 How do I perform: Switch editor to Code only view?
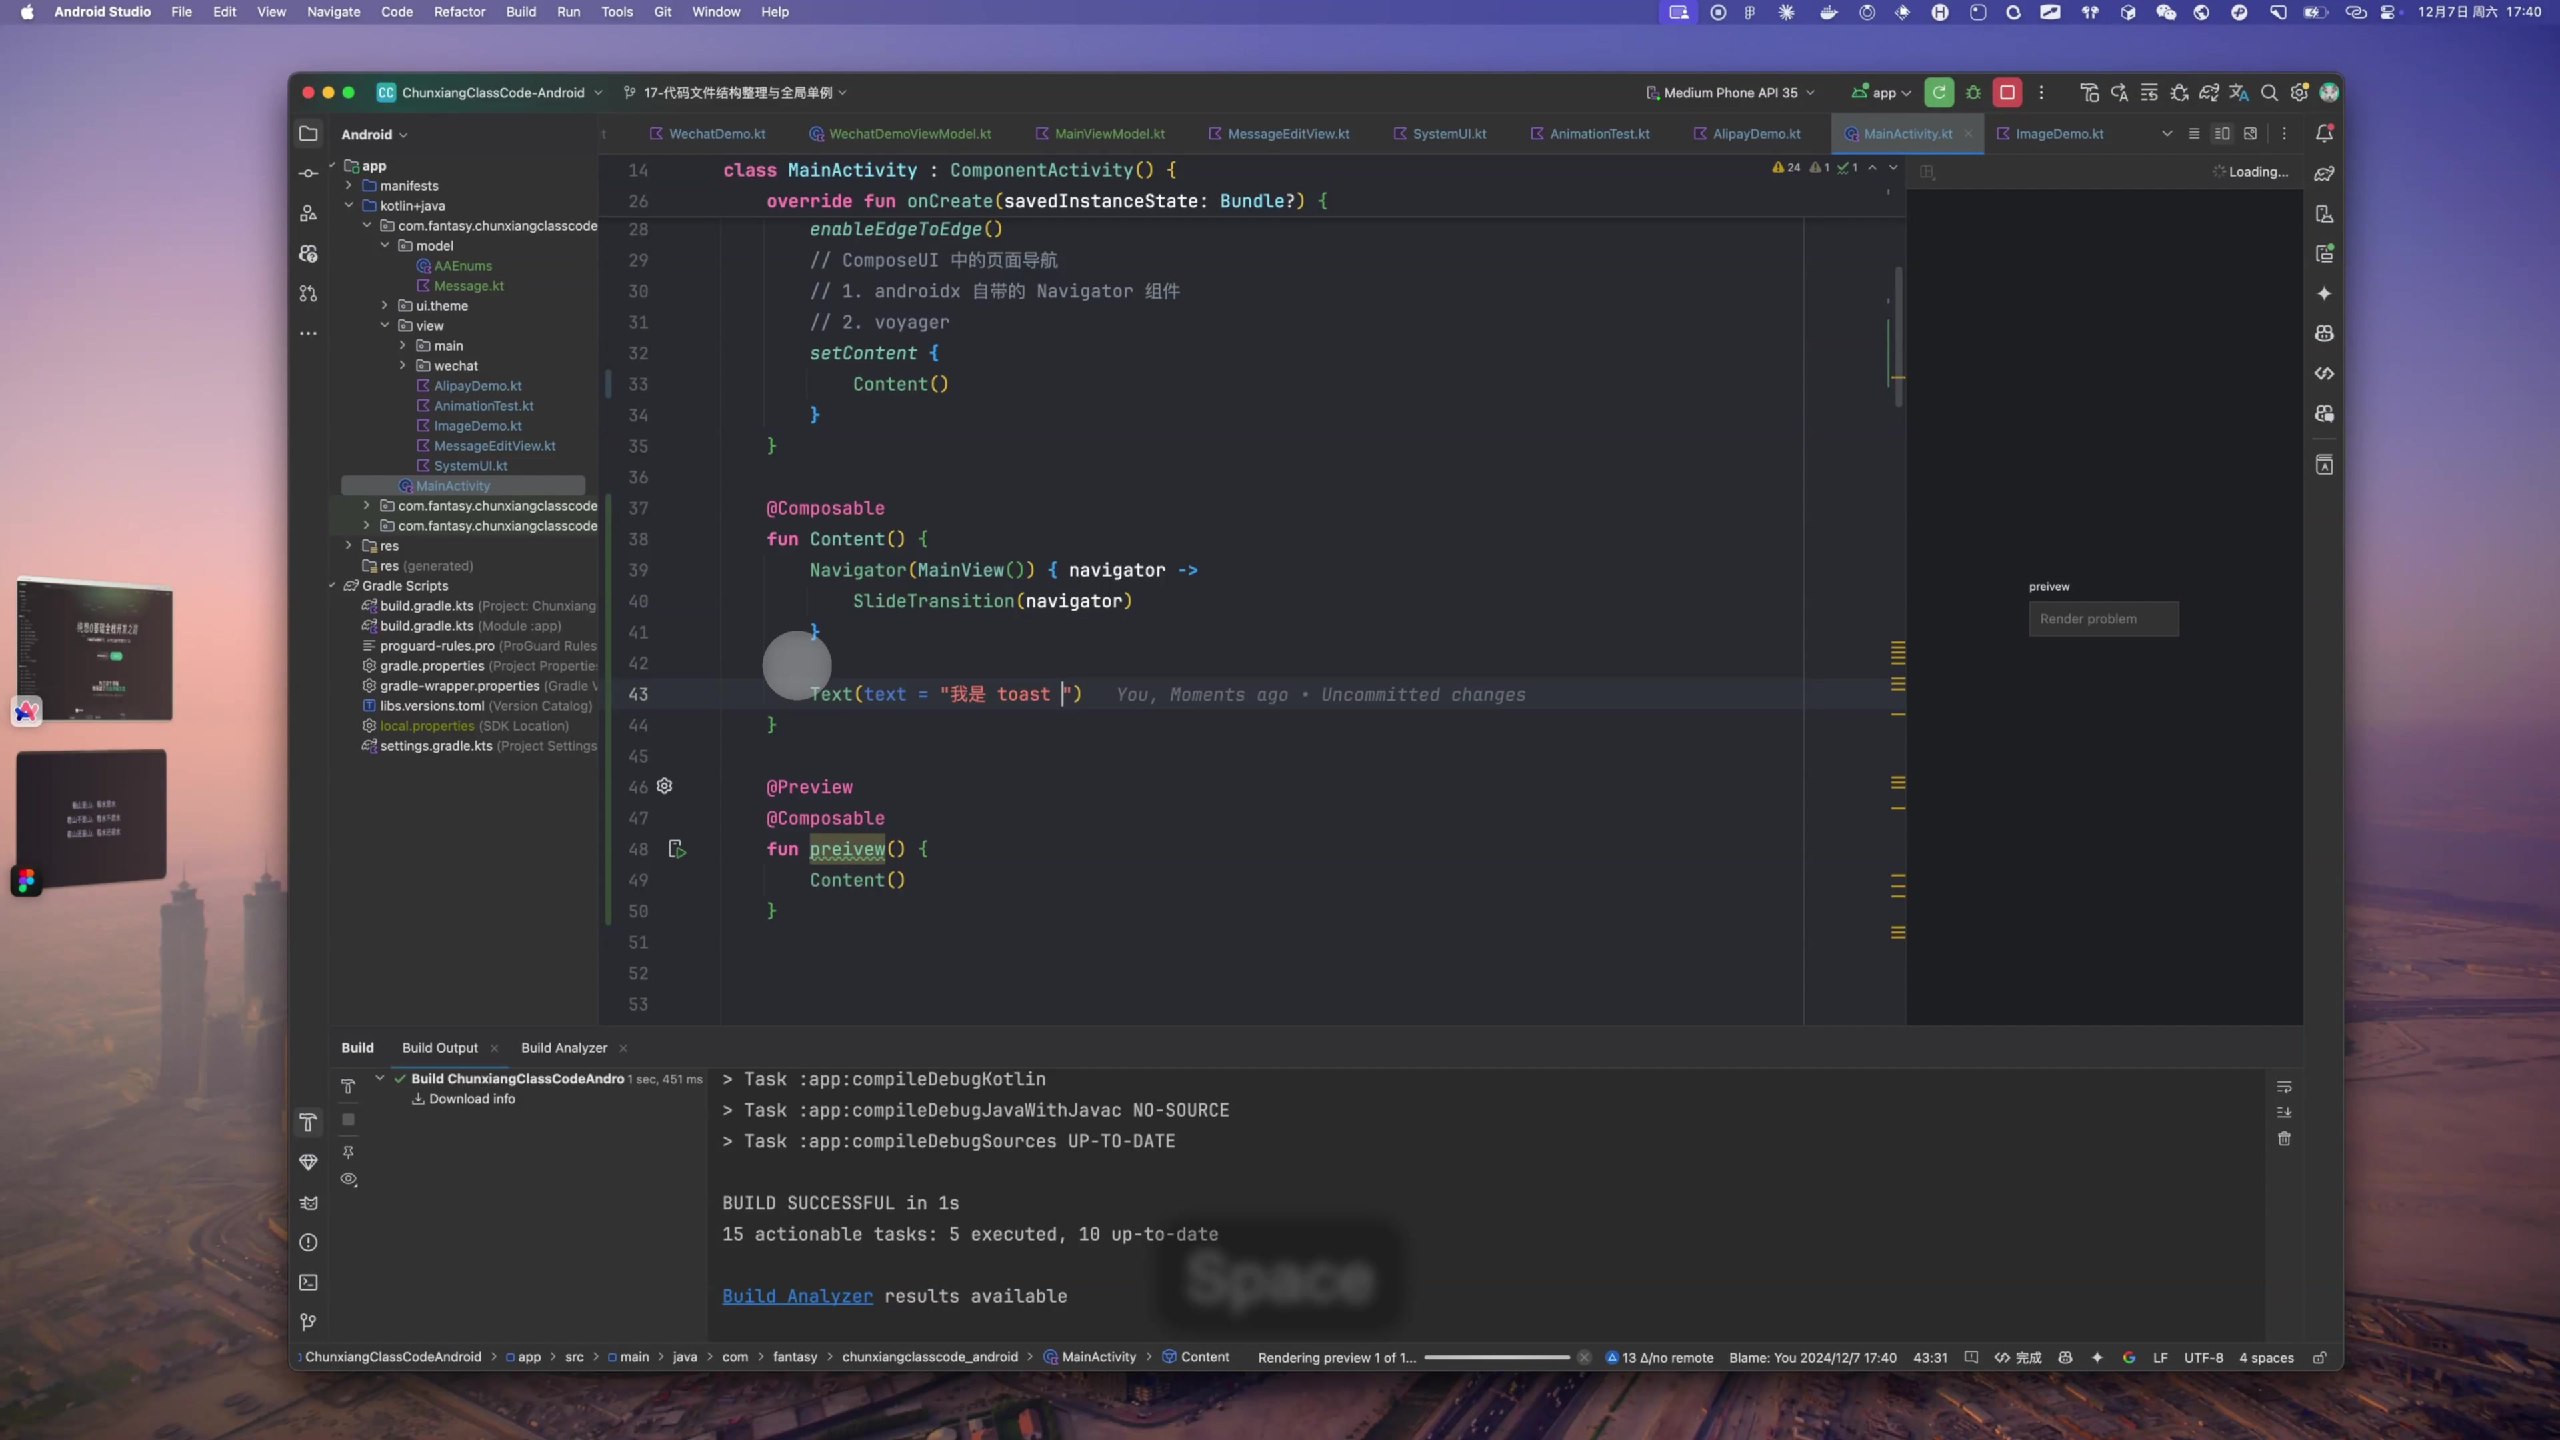pyautogui.click(x=2193, y=133)
